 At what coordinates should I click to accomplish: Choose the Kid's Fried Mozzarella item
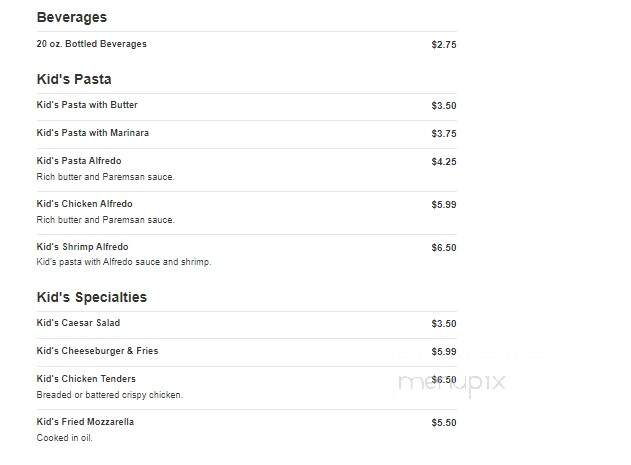point(85,422)
